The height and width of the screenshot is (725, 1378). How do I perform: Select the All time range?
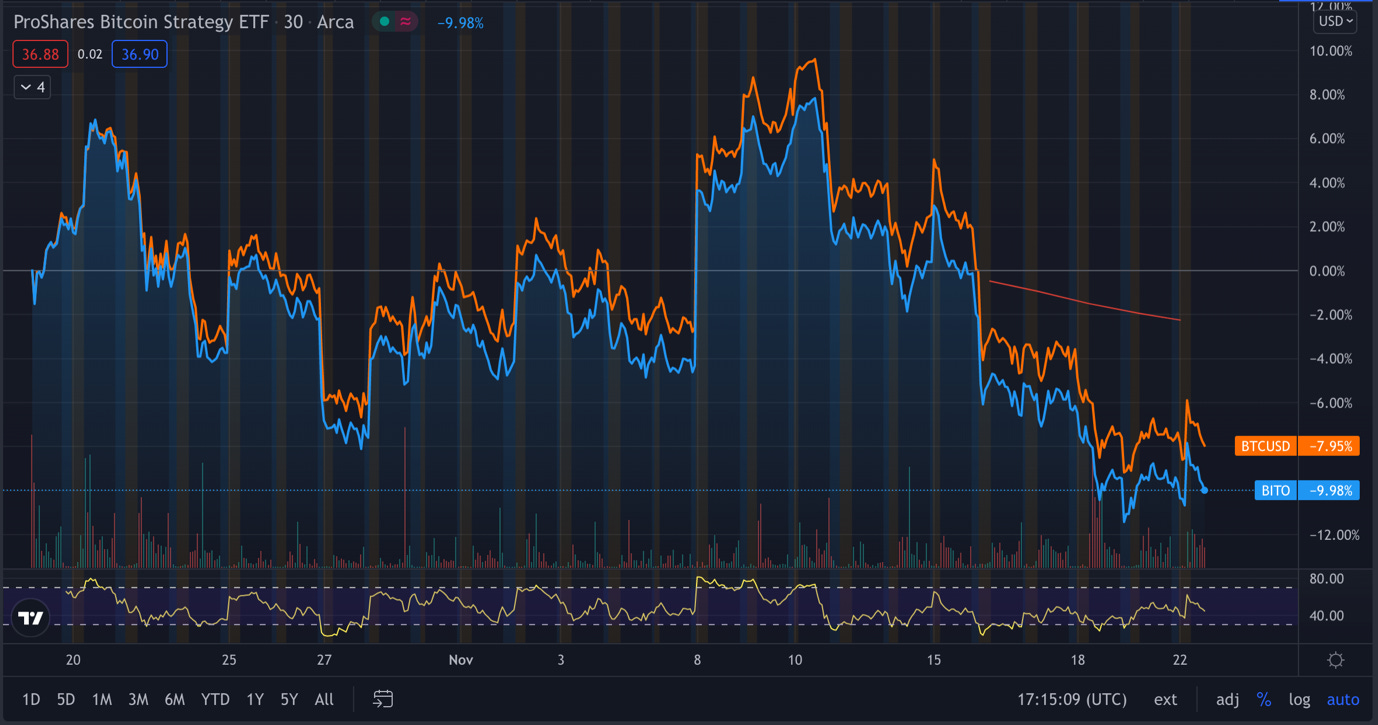(x=324, y=699)
